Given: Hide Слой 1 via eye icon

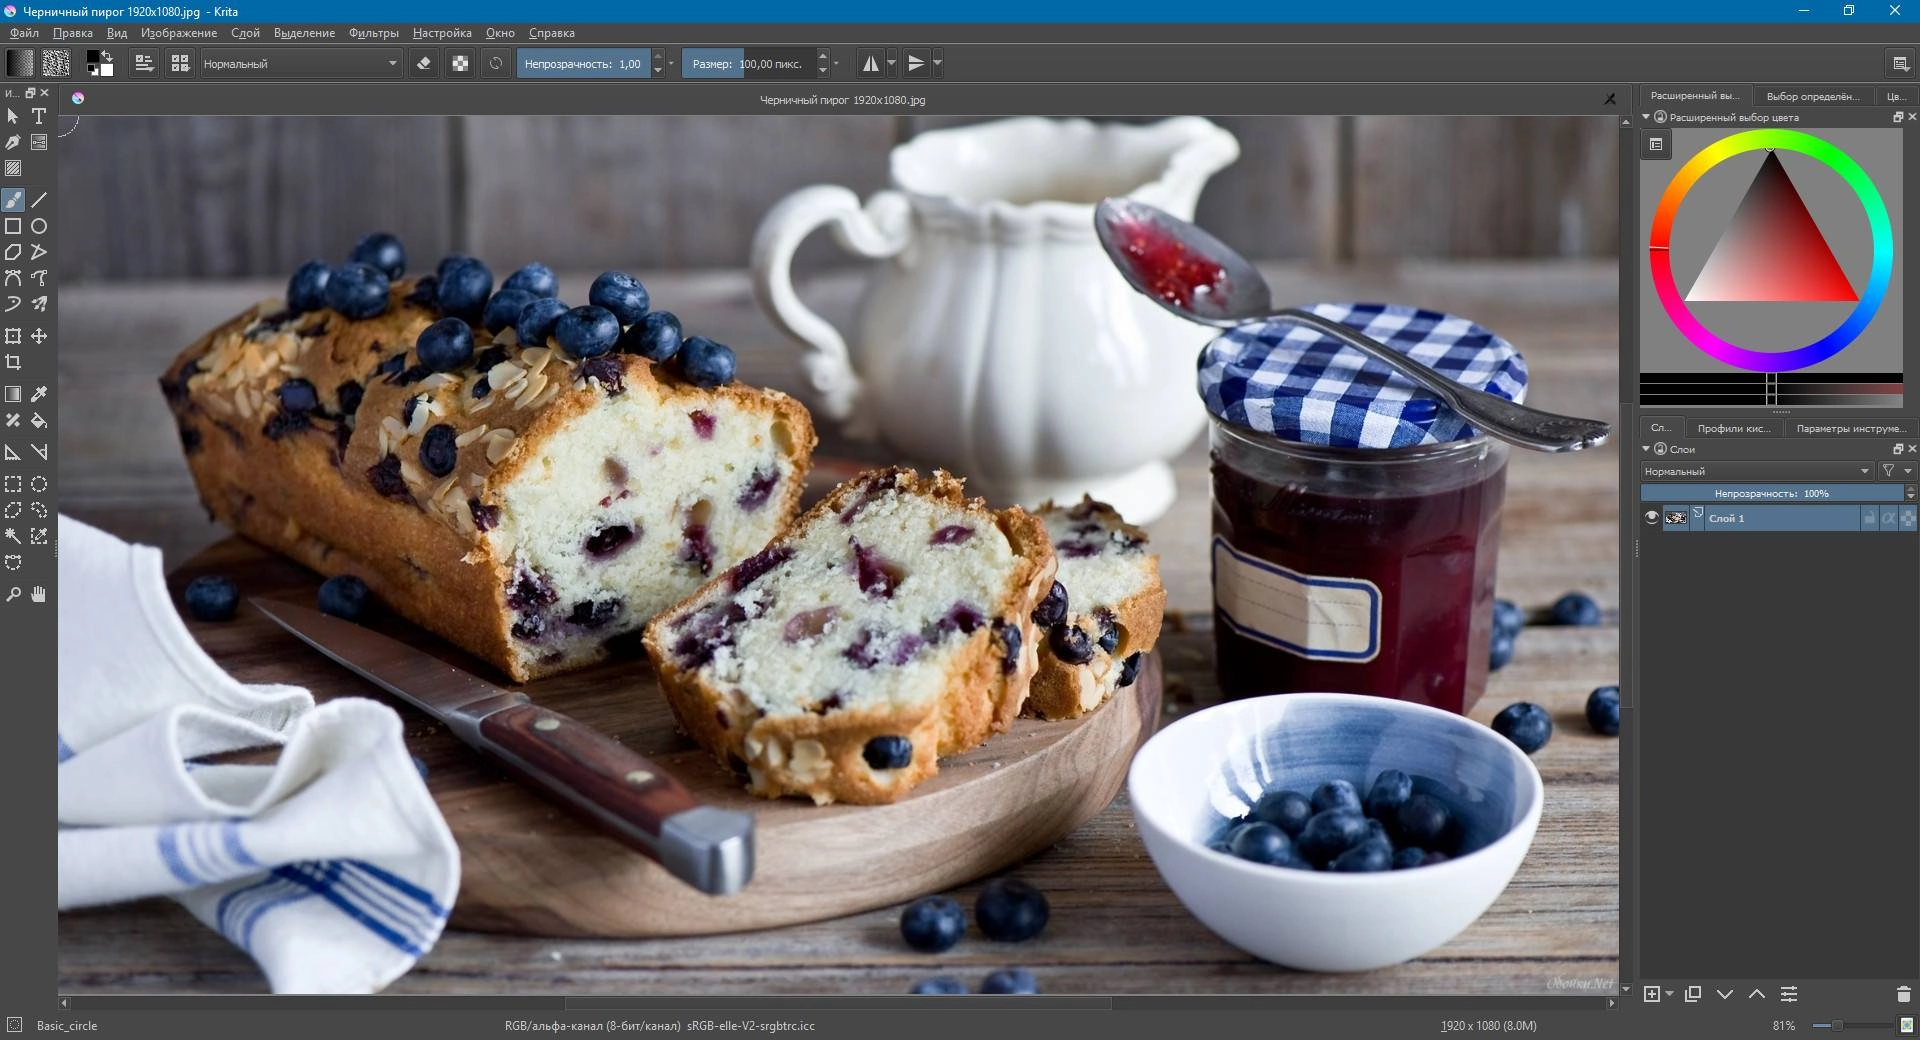Looking at the screenshot, I should pos(1652,518).
